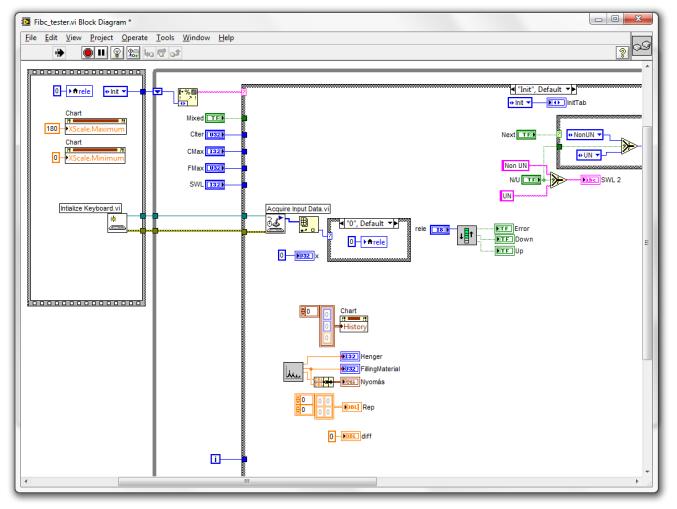Select the FMax numeric terminal
Screen dimensions: 677x509
[x=215, y=168]
